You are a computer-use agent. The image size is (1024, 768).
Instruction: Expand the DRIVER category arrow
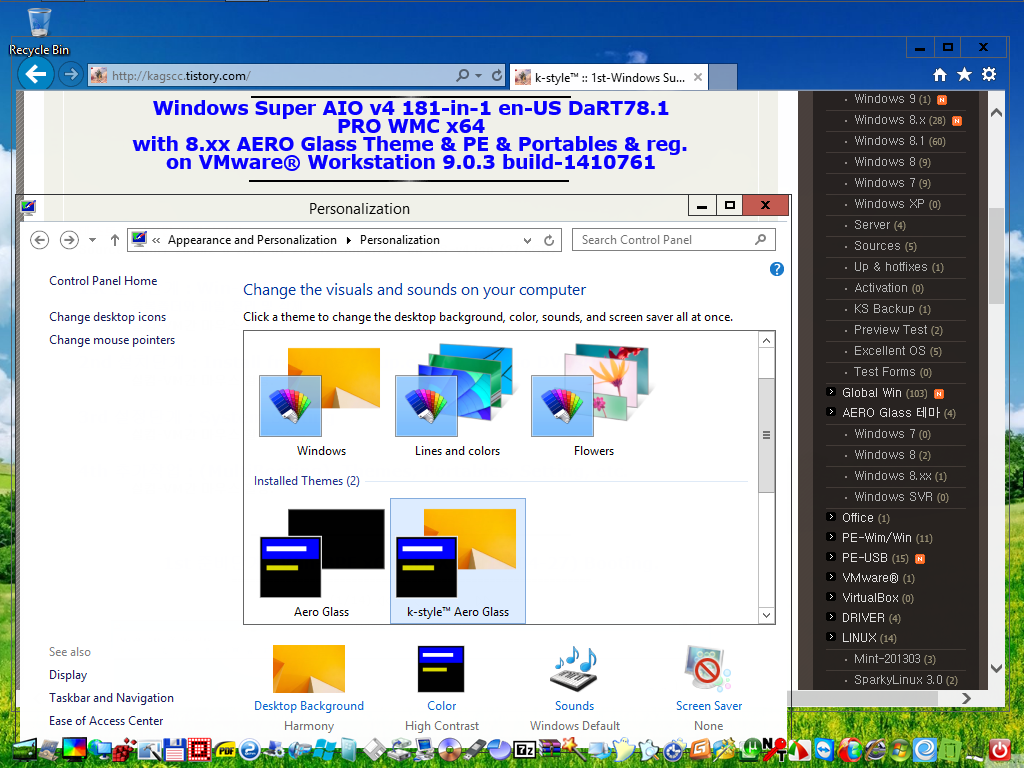pos(831,617)
